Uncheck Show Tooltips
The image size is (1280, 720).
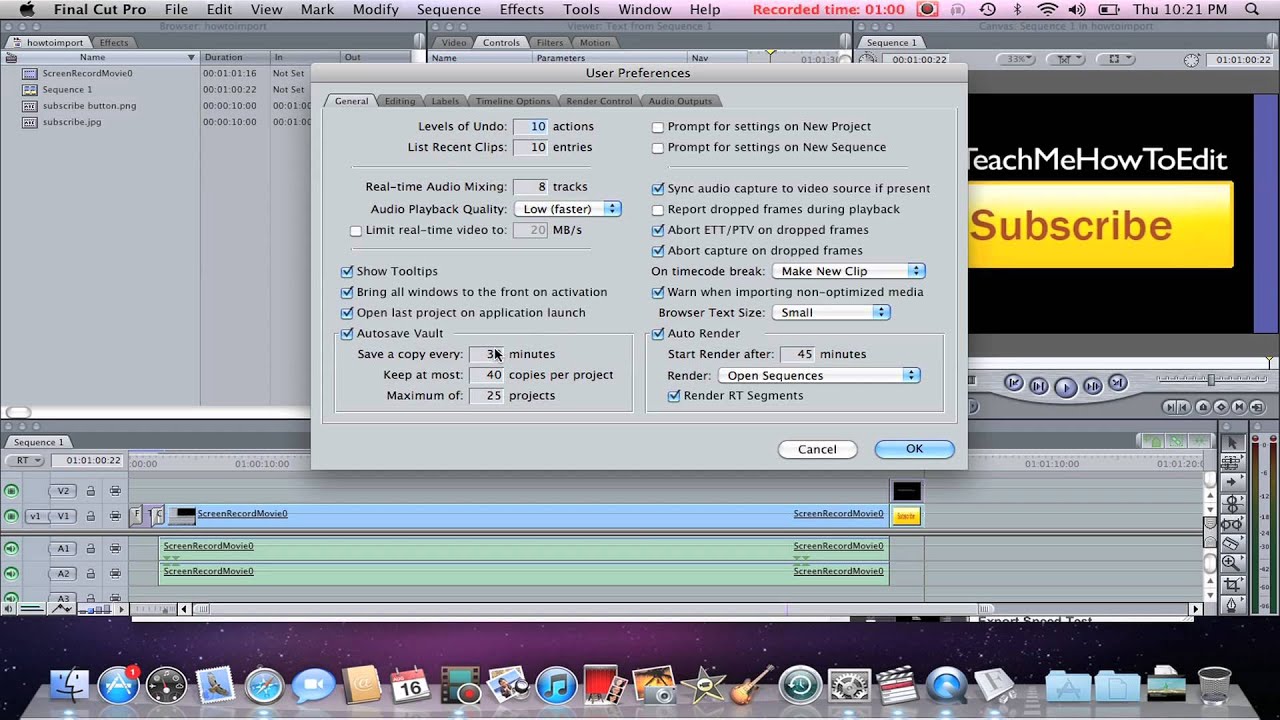pos(347,271)
